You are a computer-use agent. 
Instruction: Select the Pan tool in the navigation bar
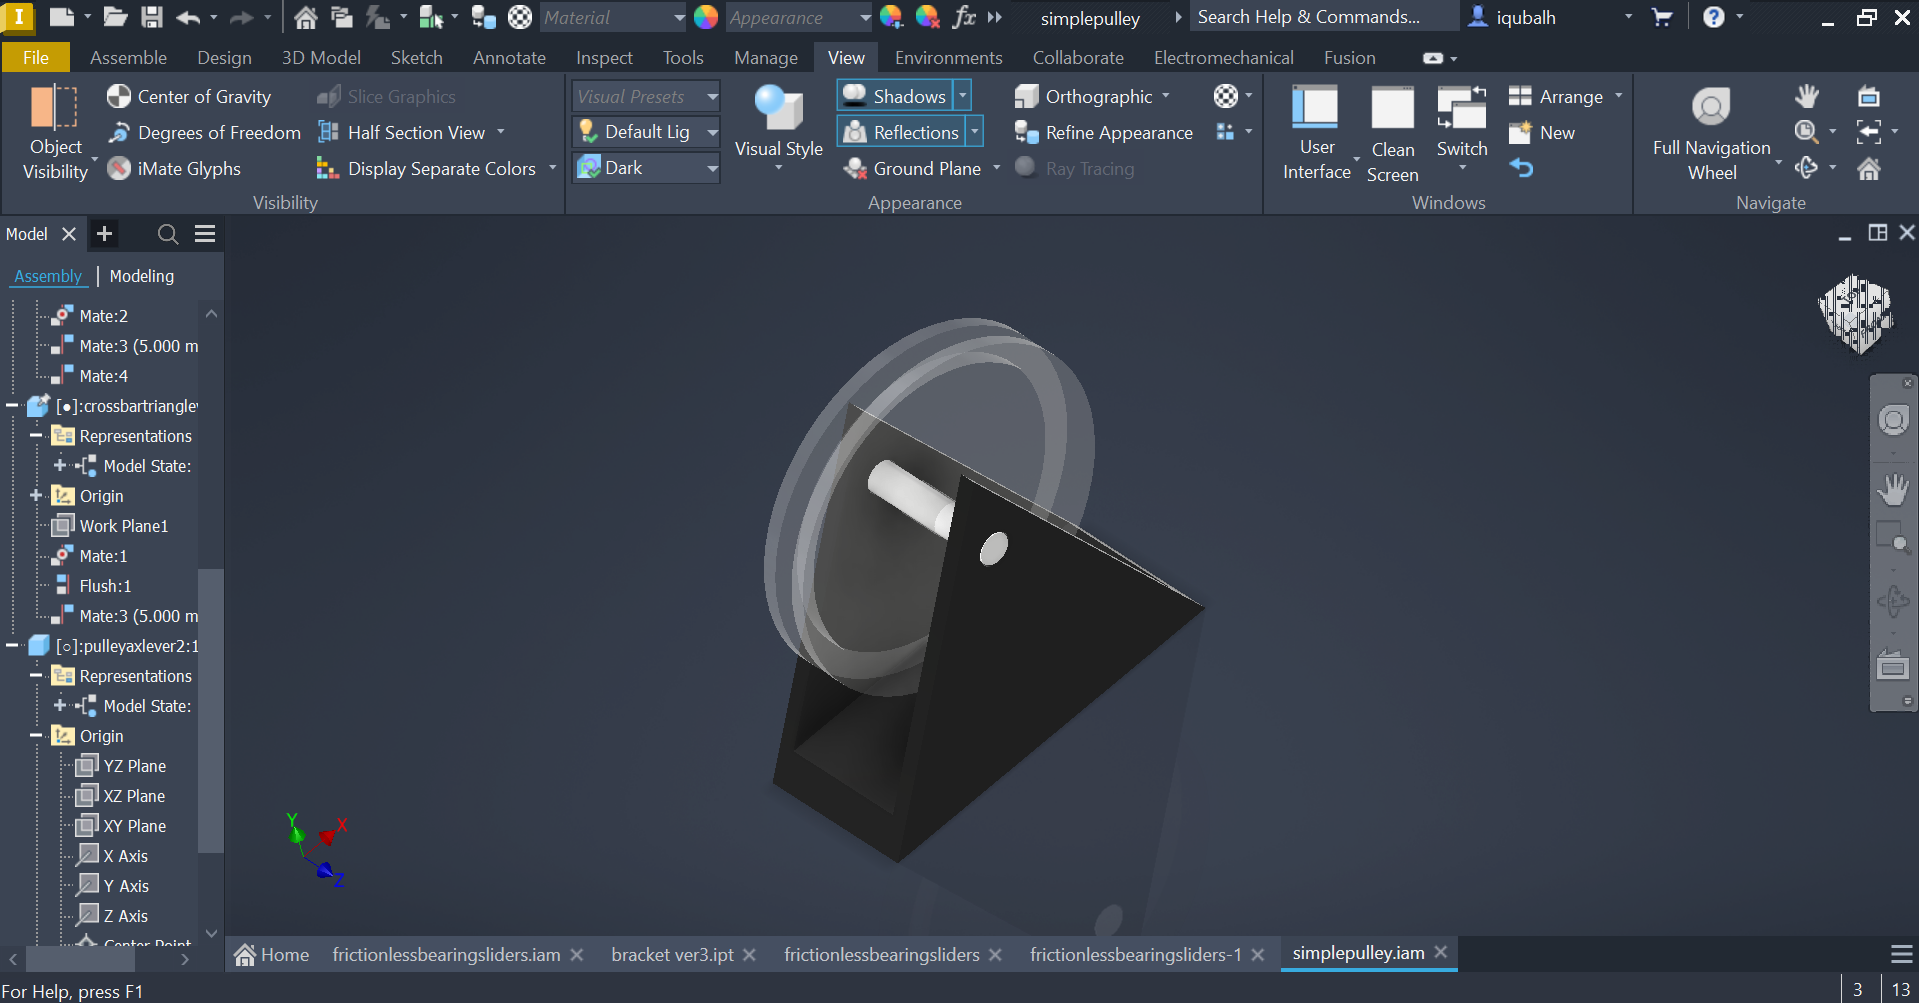[1893, 489]
